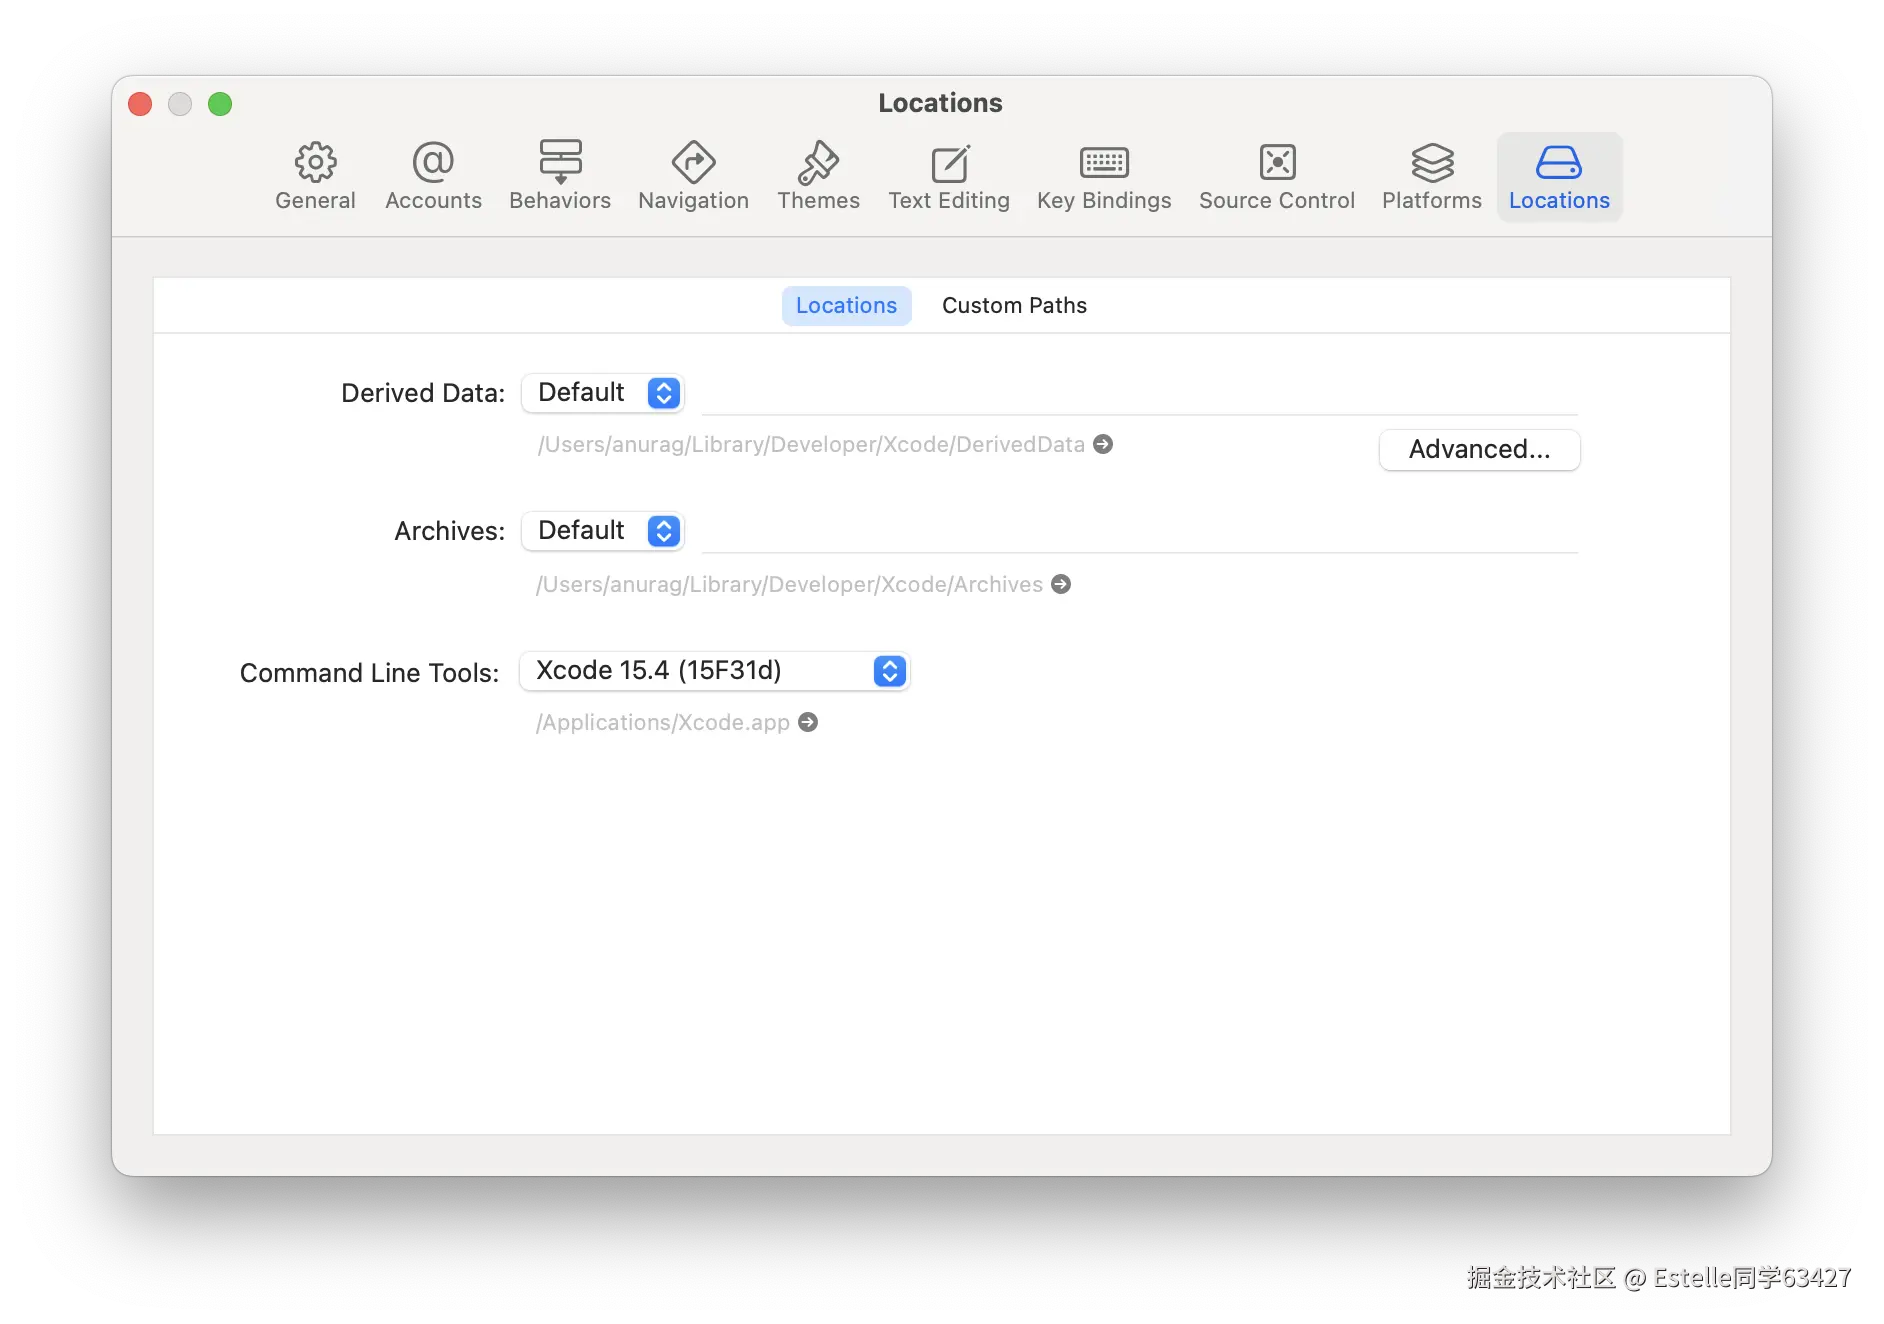Open the Platforms pane
Viewport: 1884px width, 1324px height.
coord(1430,175)
